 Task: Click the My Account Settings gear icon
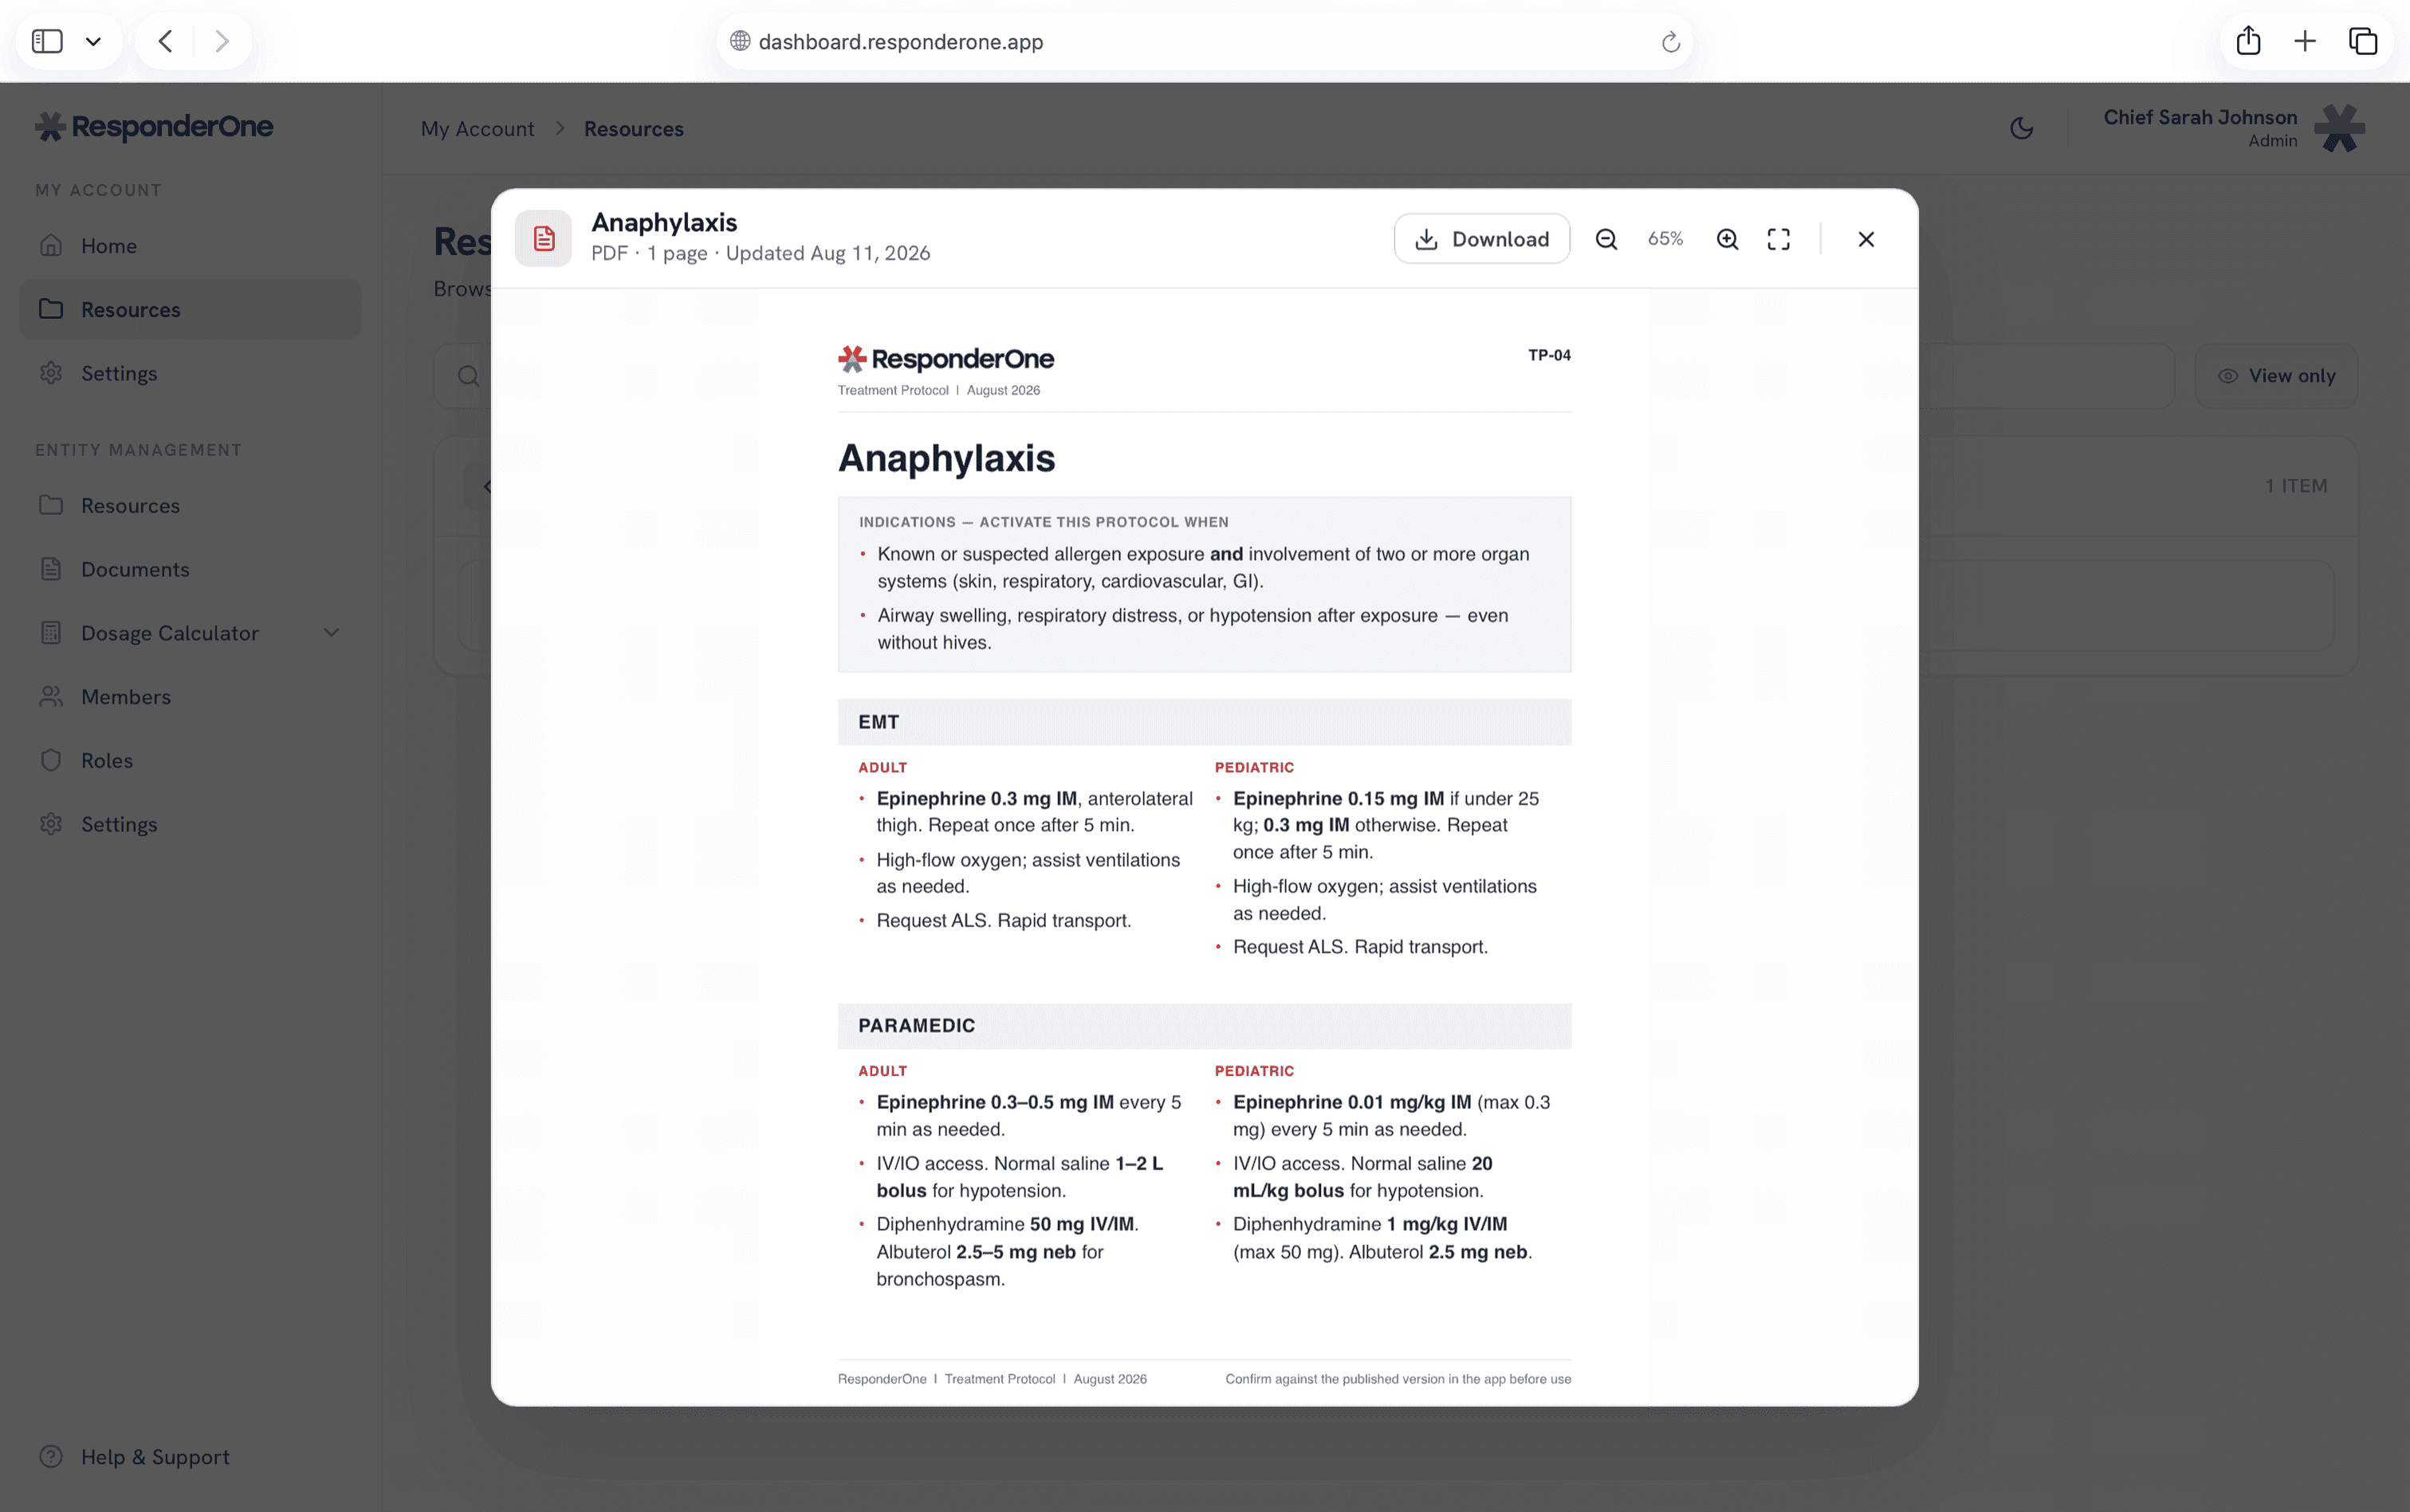(51, 373)
